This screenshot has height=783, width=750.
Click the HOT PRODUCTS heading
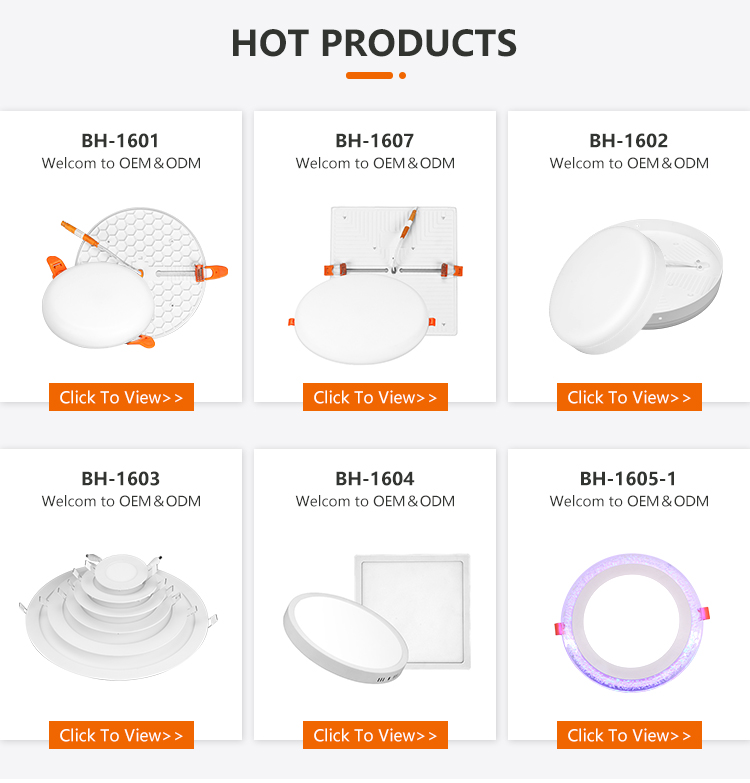(374, 43)
